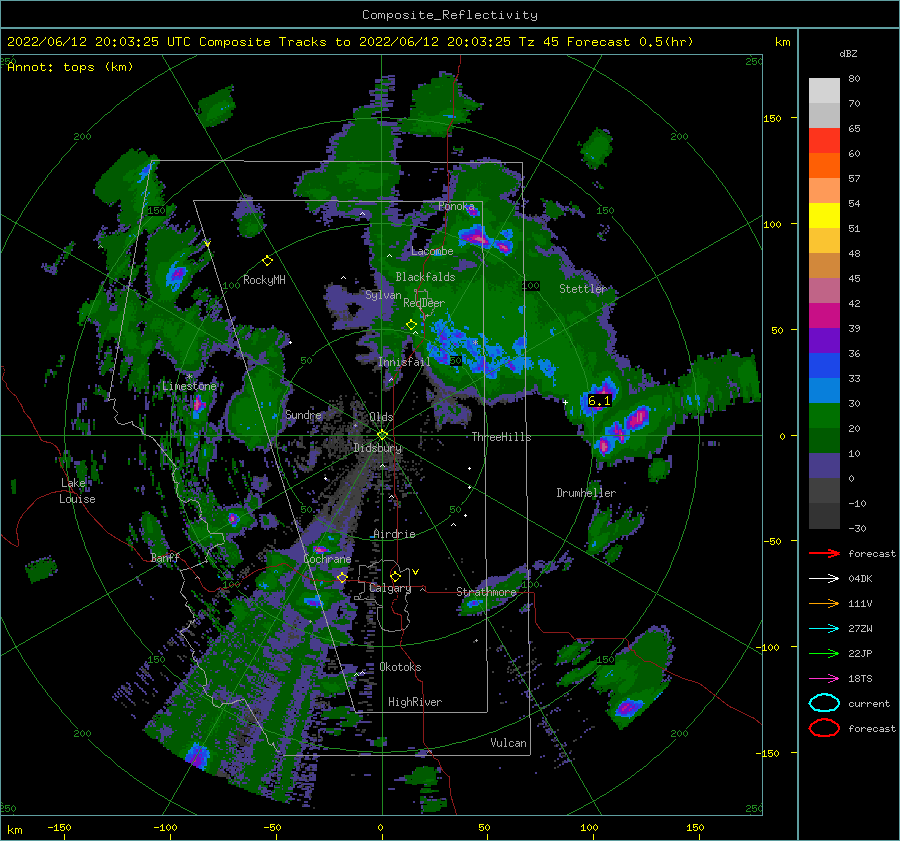Click the RockyMH label
Screen dimensions: 900x841
coord(264,280)
